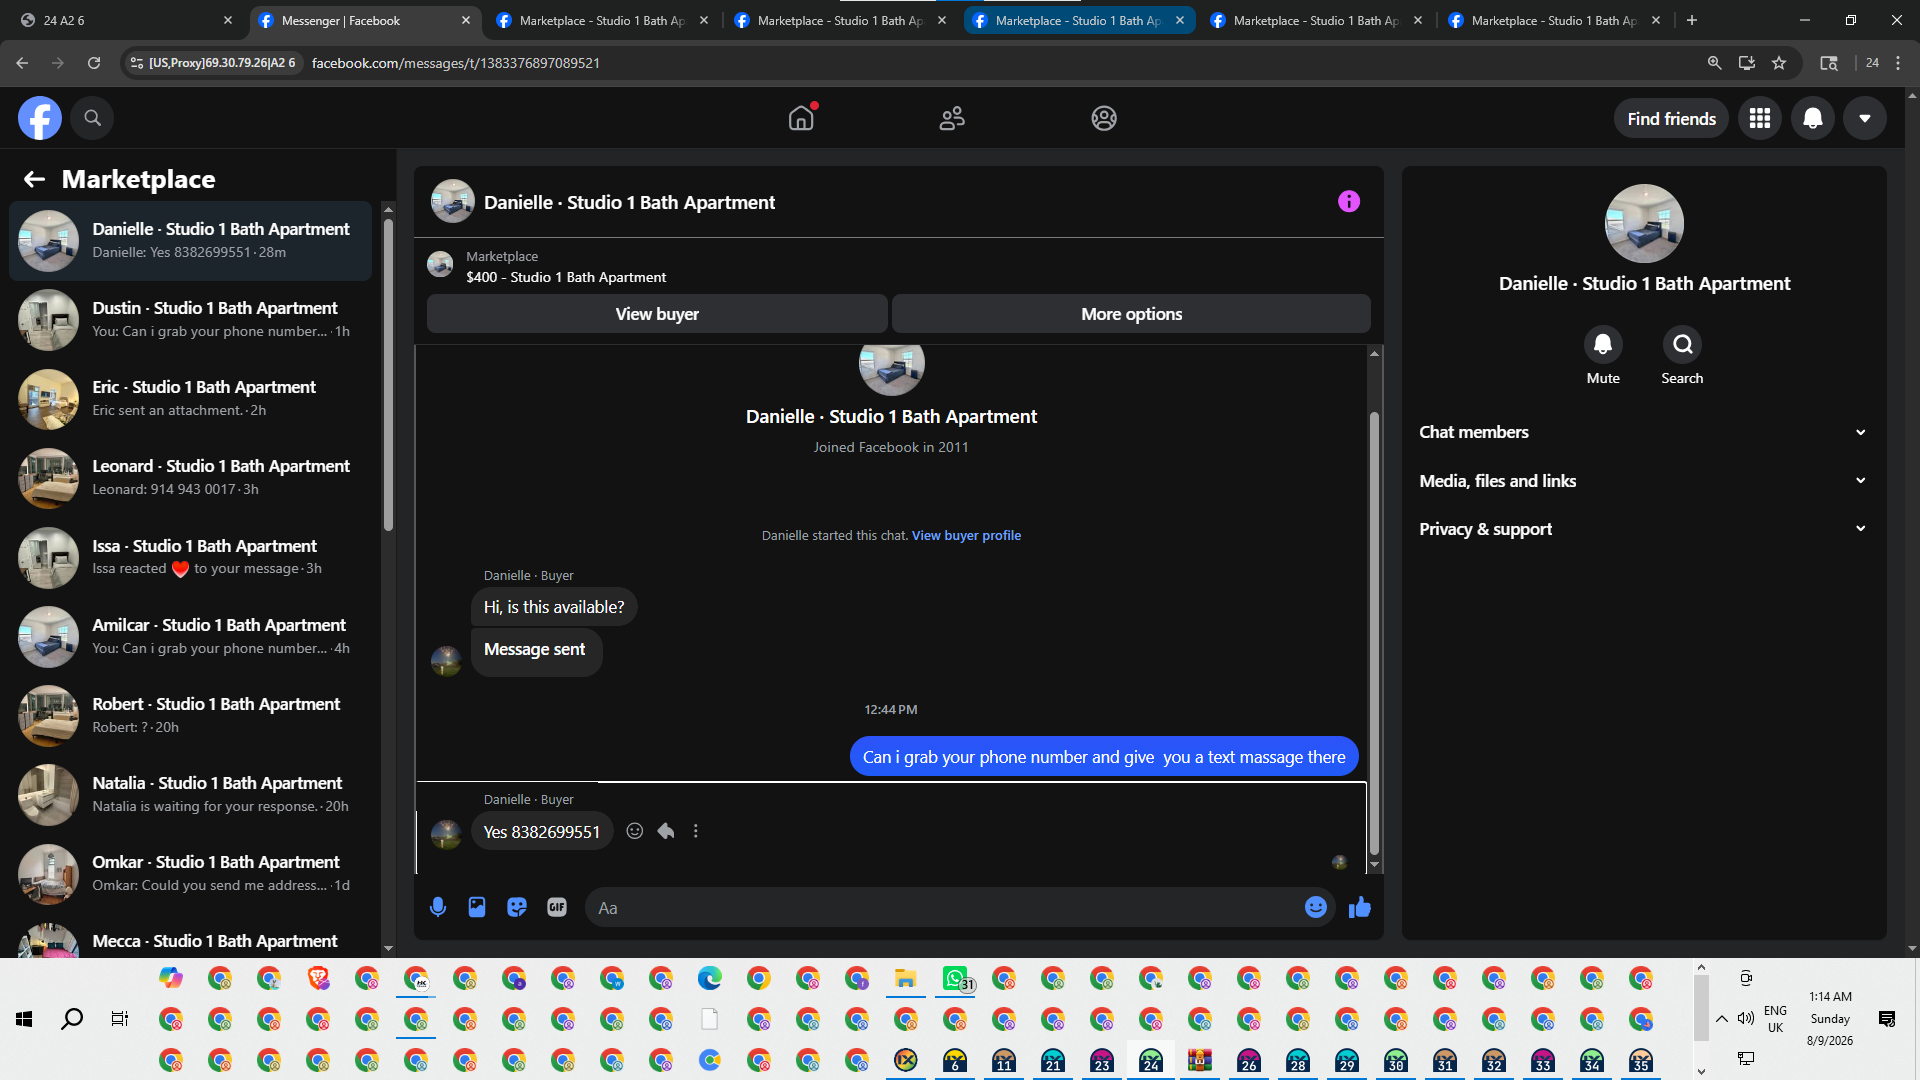Switch to the '24 A2 6' browser tab
1920x1080 pixels.
click(124, 20)
